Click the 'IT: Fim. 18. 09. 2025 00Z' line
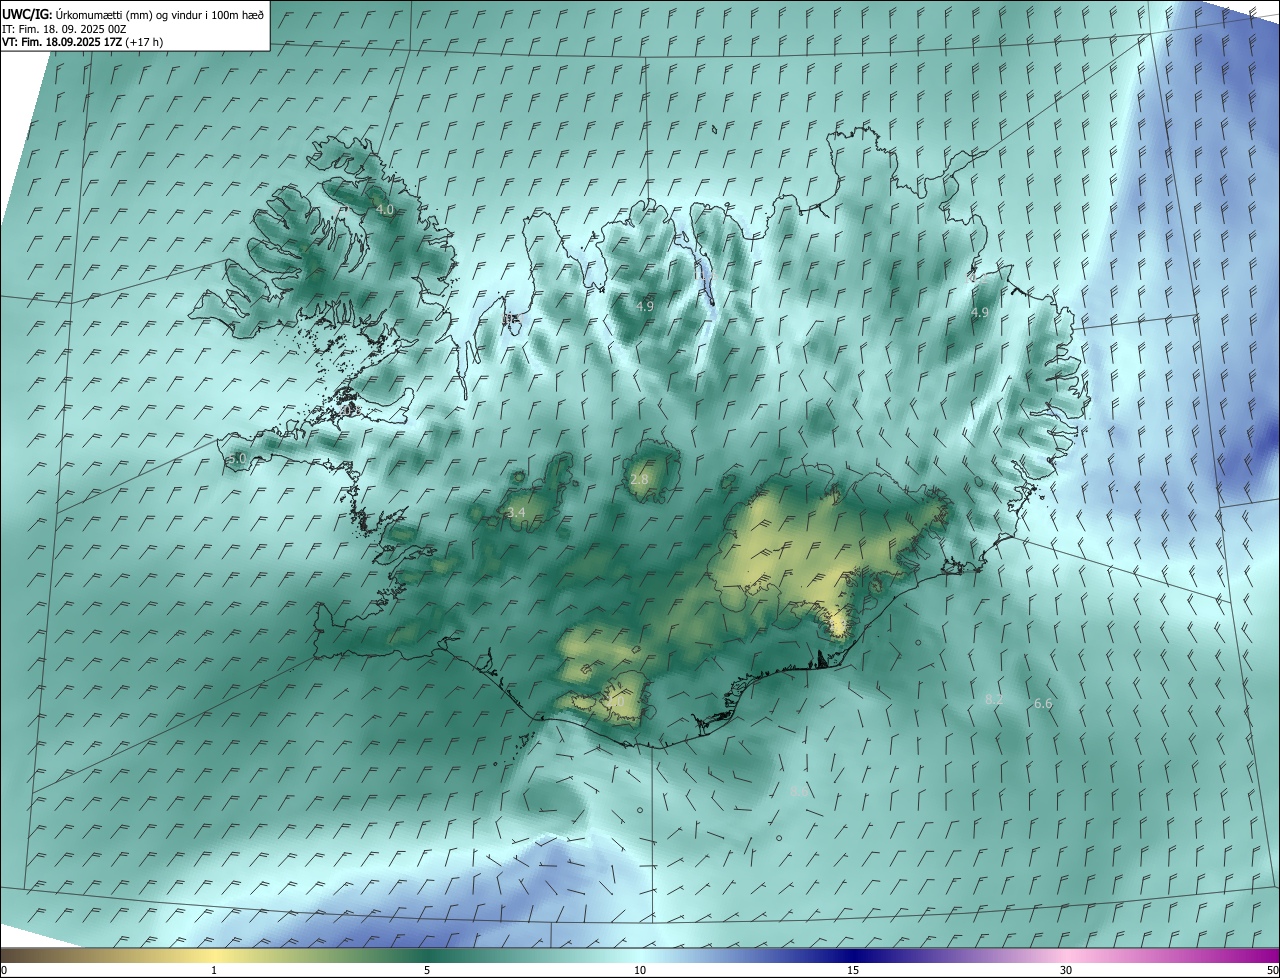1280x978 pixels. tap(64, 29)
